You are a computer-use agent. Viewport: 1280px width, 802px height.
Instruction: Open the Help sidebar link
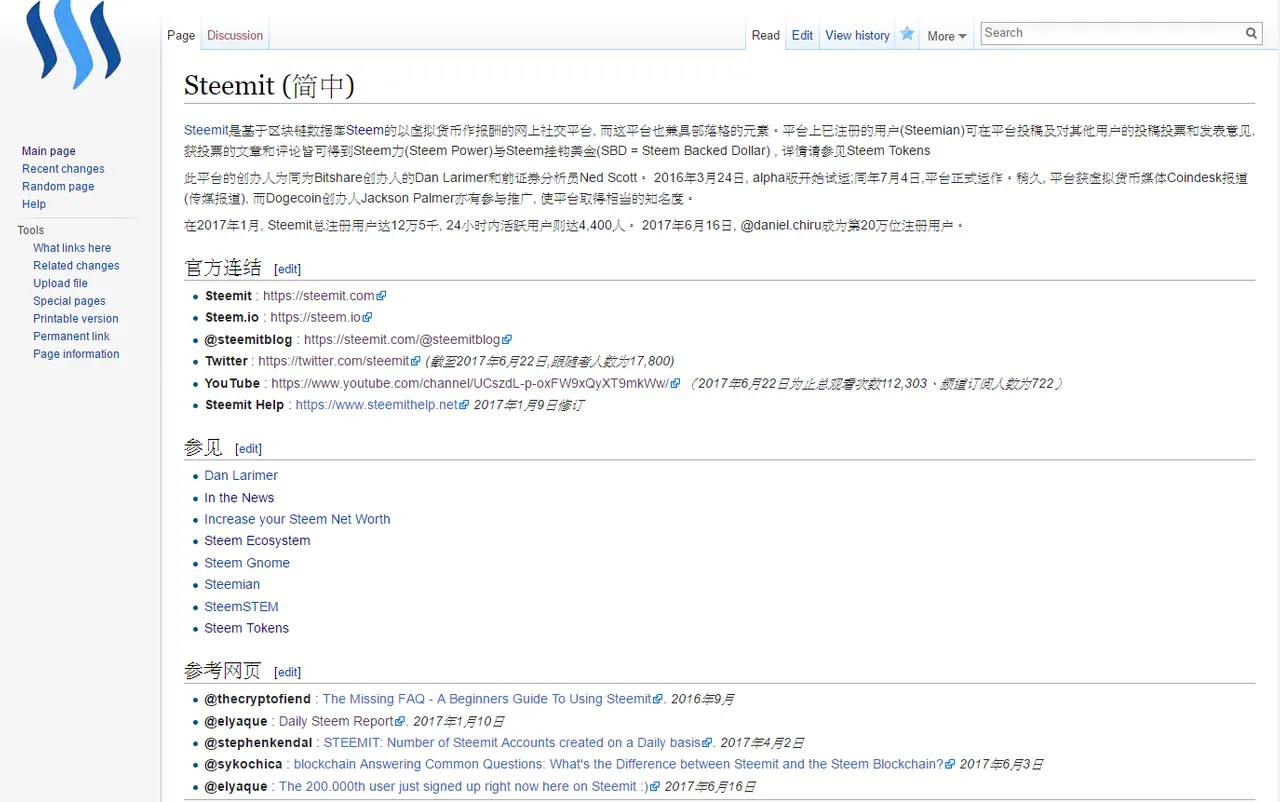pyautogui.click(x=34, y=204)
